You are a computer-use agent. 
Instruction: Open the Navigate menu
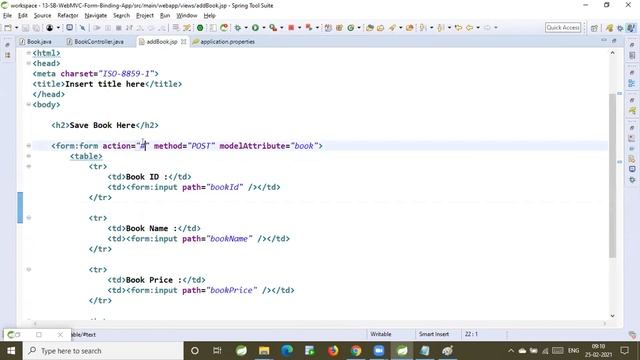(x=96, y=16)
